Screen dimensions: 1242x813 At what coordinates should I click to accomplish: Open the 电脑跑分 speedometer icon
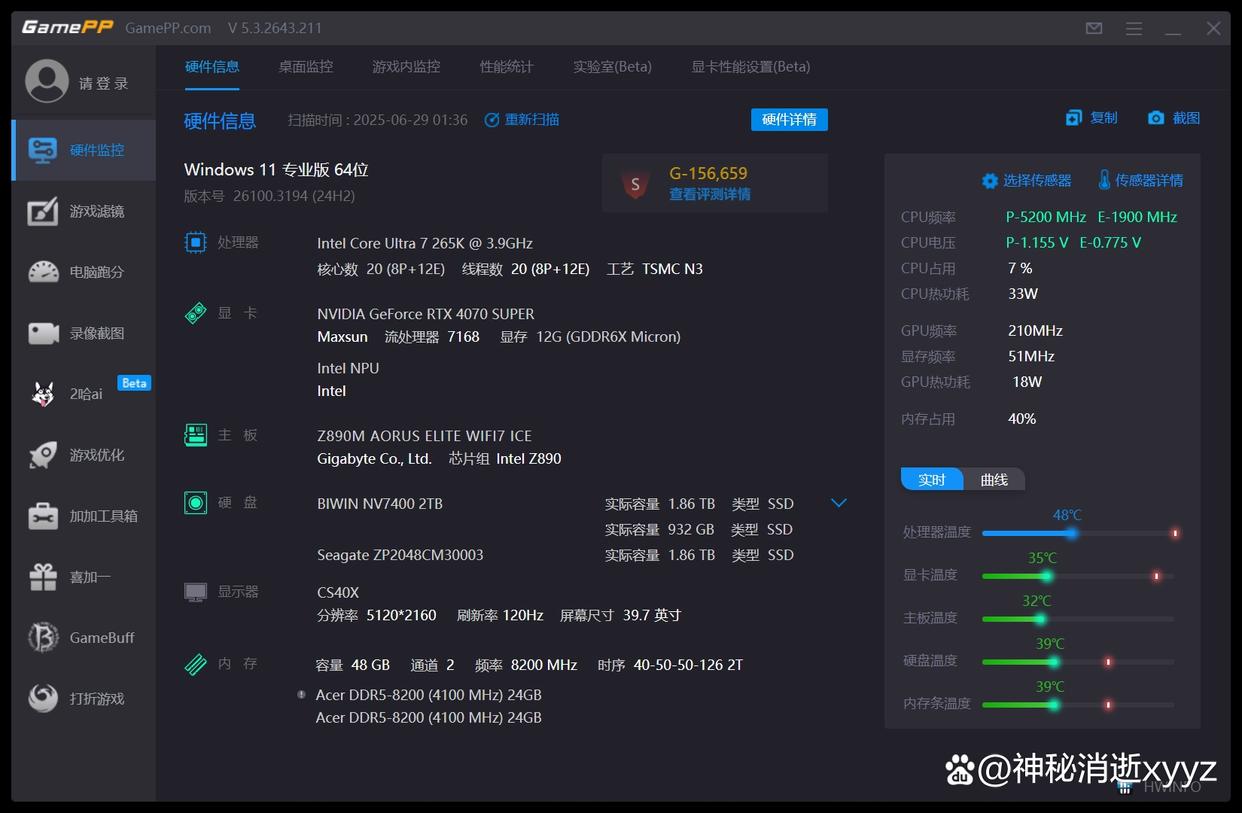(43, 272)
